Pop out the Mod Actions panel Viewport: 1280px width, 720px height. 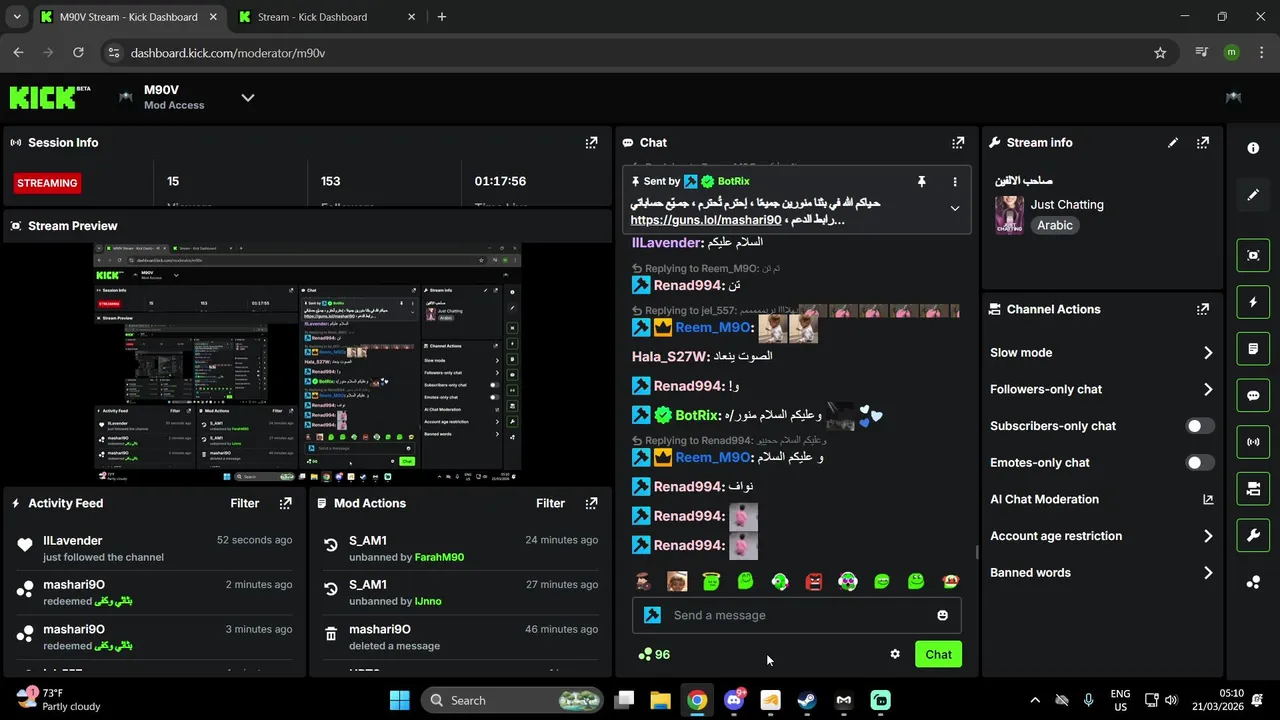[x=591, y=504]
